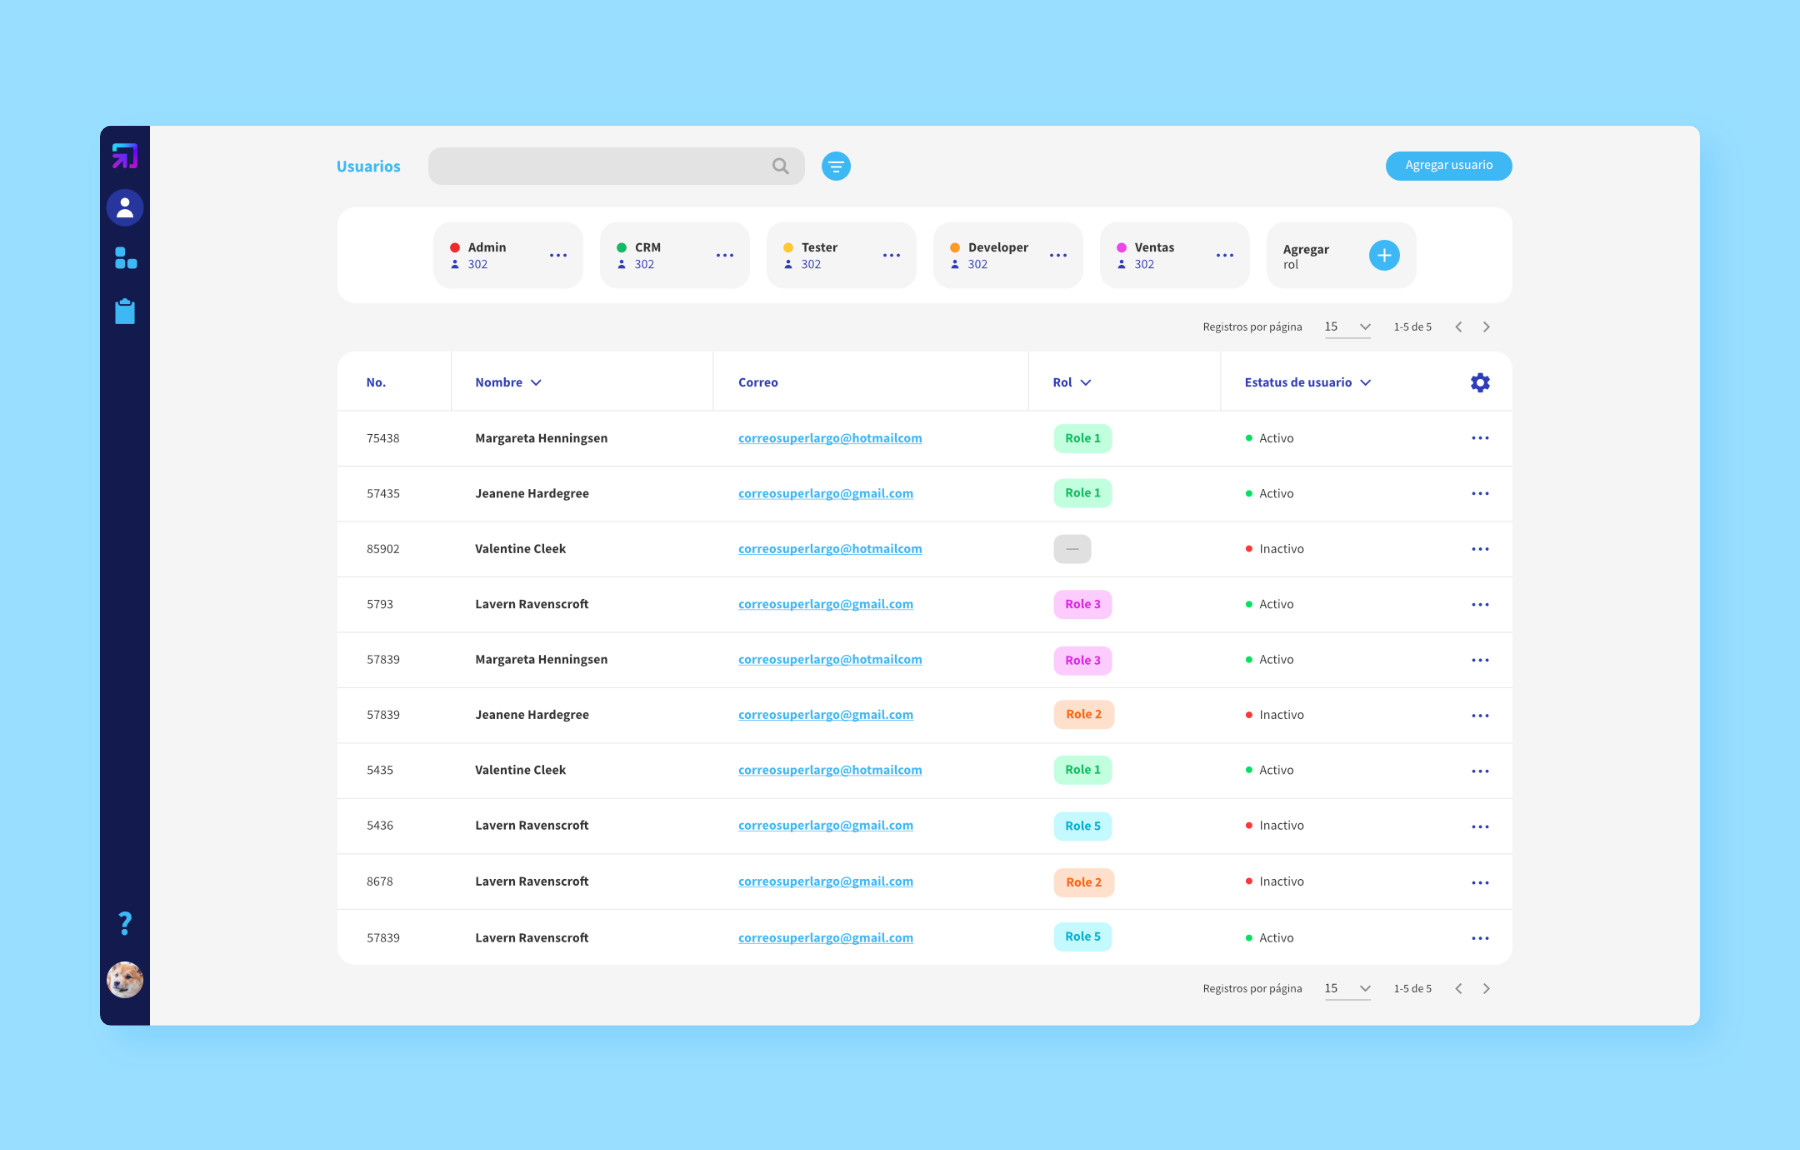Select the Developer role card
Screen dimensions: 1800x1150
point(1008,255)
